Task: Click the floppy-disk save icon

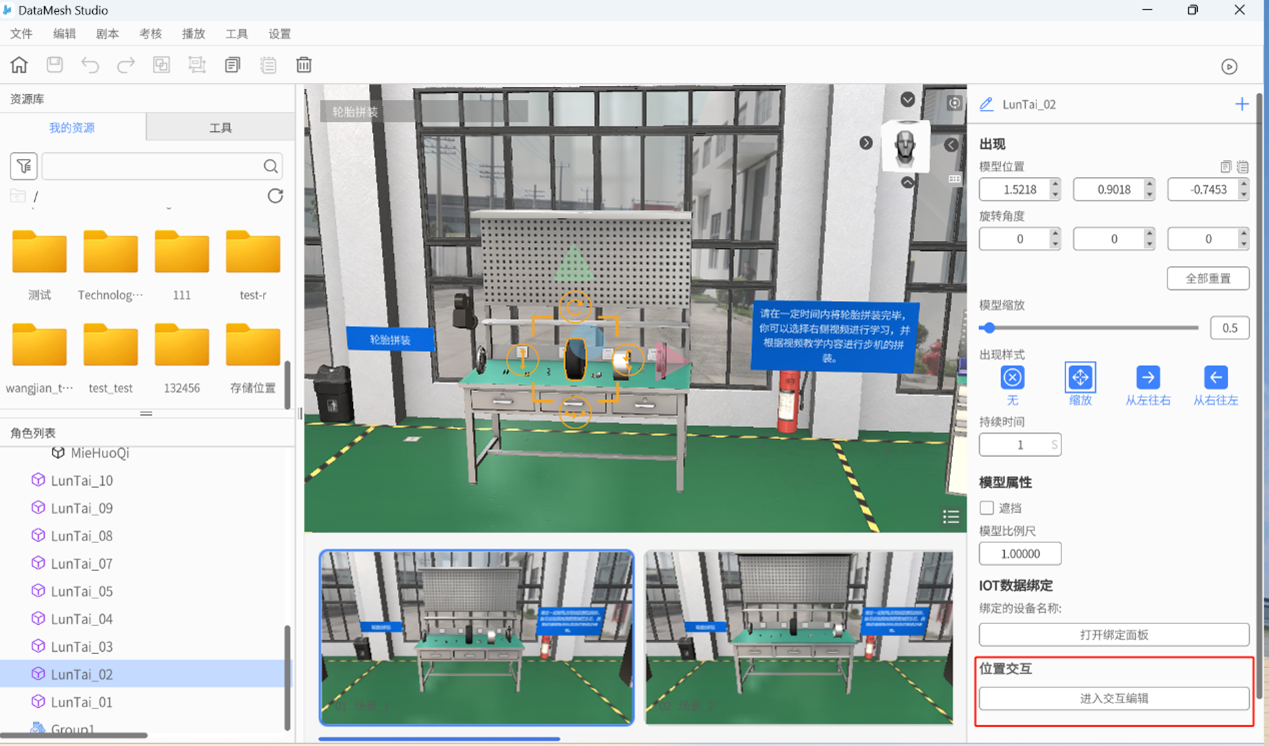Action: point(55,65)
